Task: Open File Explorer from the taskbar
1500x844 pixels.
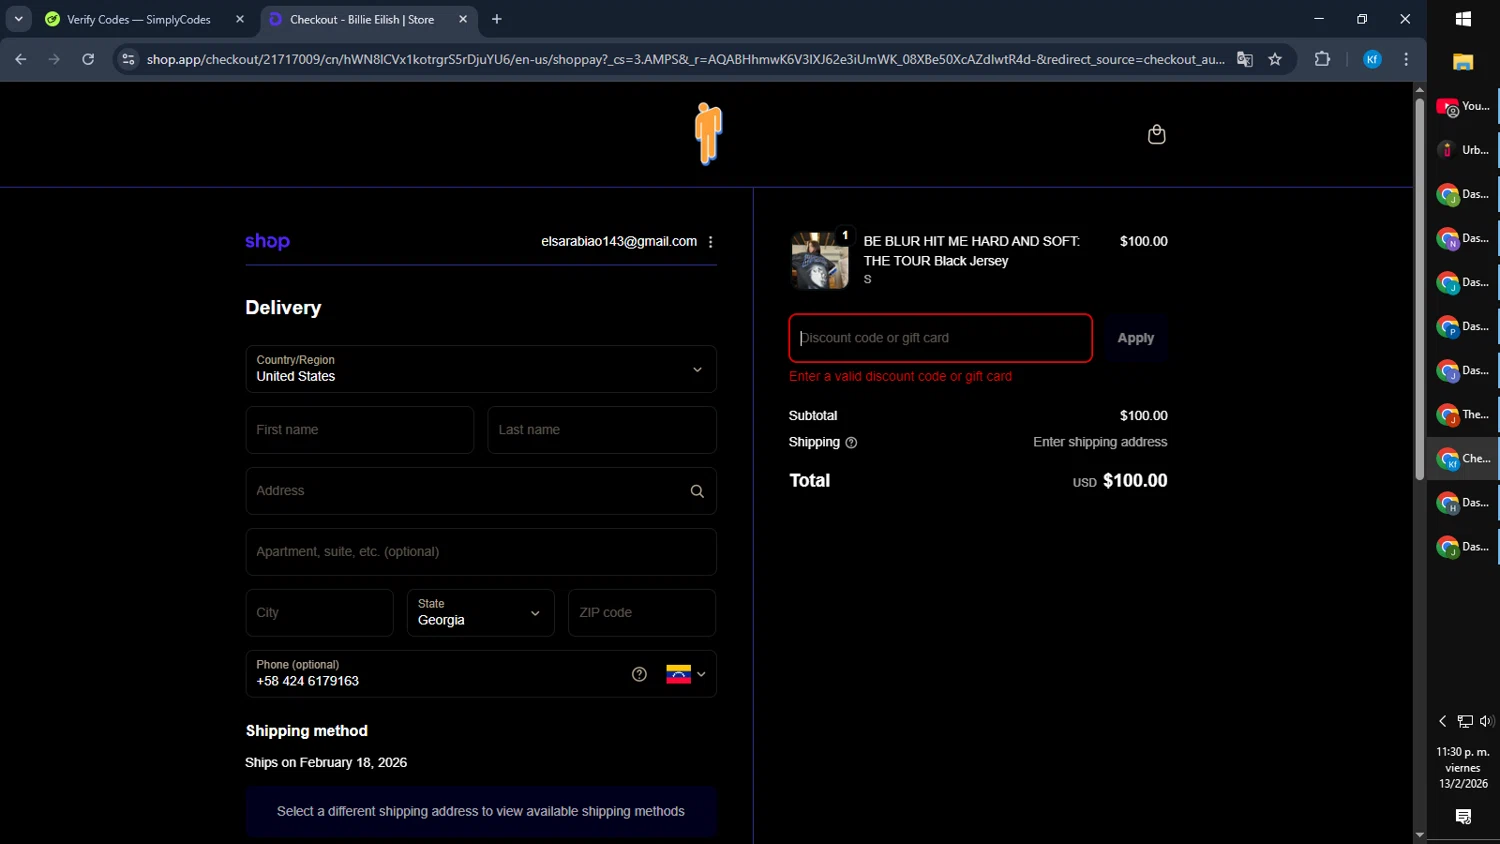Action: click(1463, 62)
